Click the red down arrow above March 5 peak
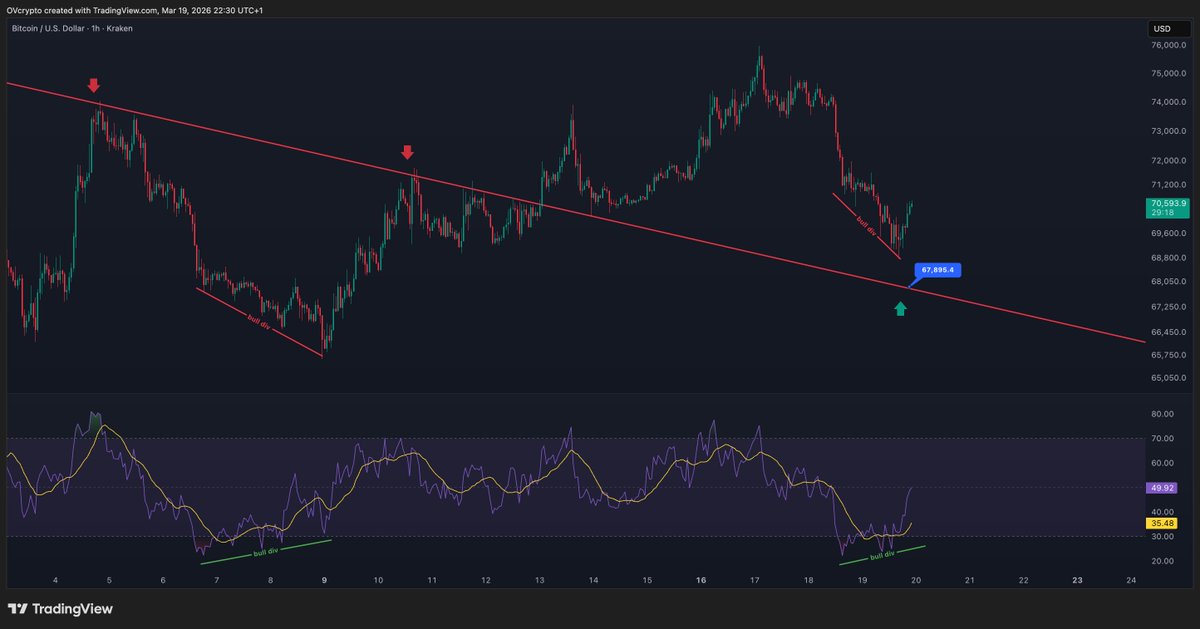This screenshot has height=629, width=1200. 93,85
